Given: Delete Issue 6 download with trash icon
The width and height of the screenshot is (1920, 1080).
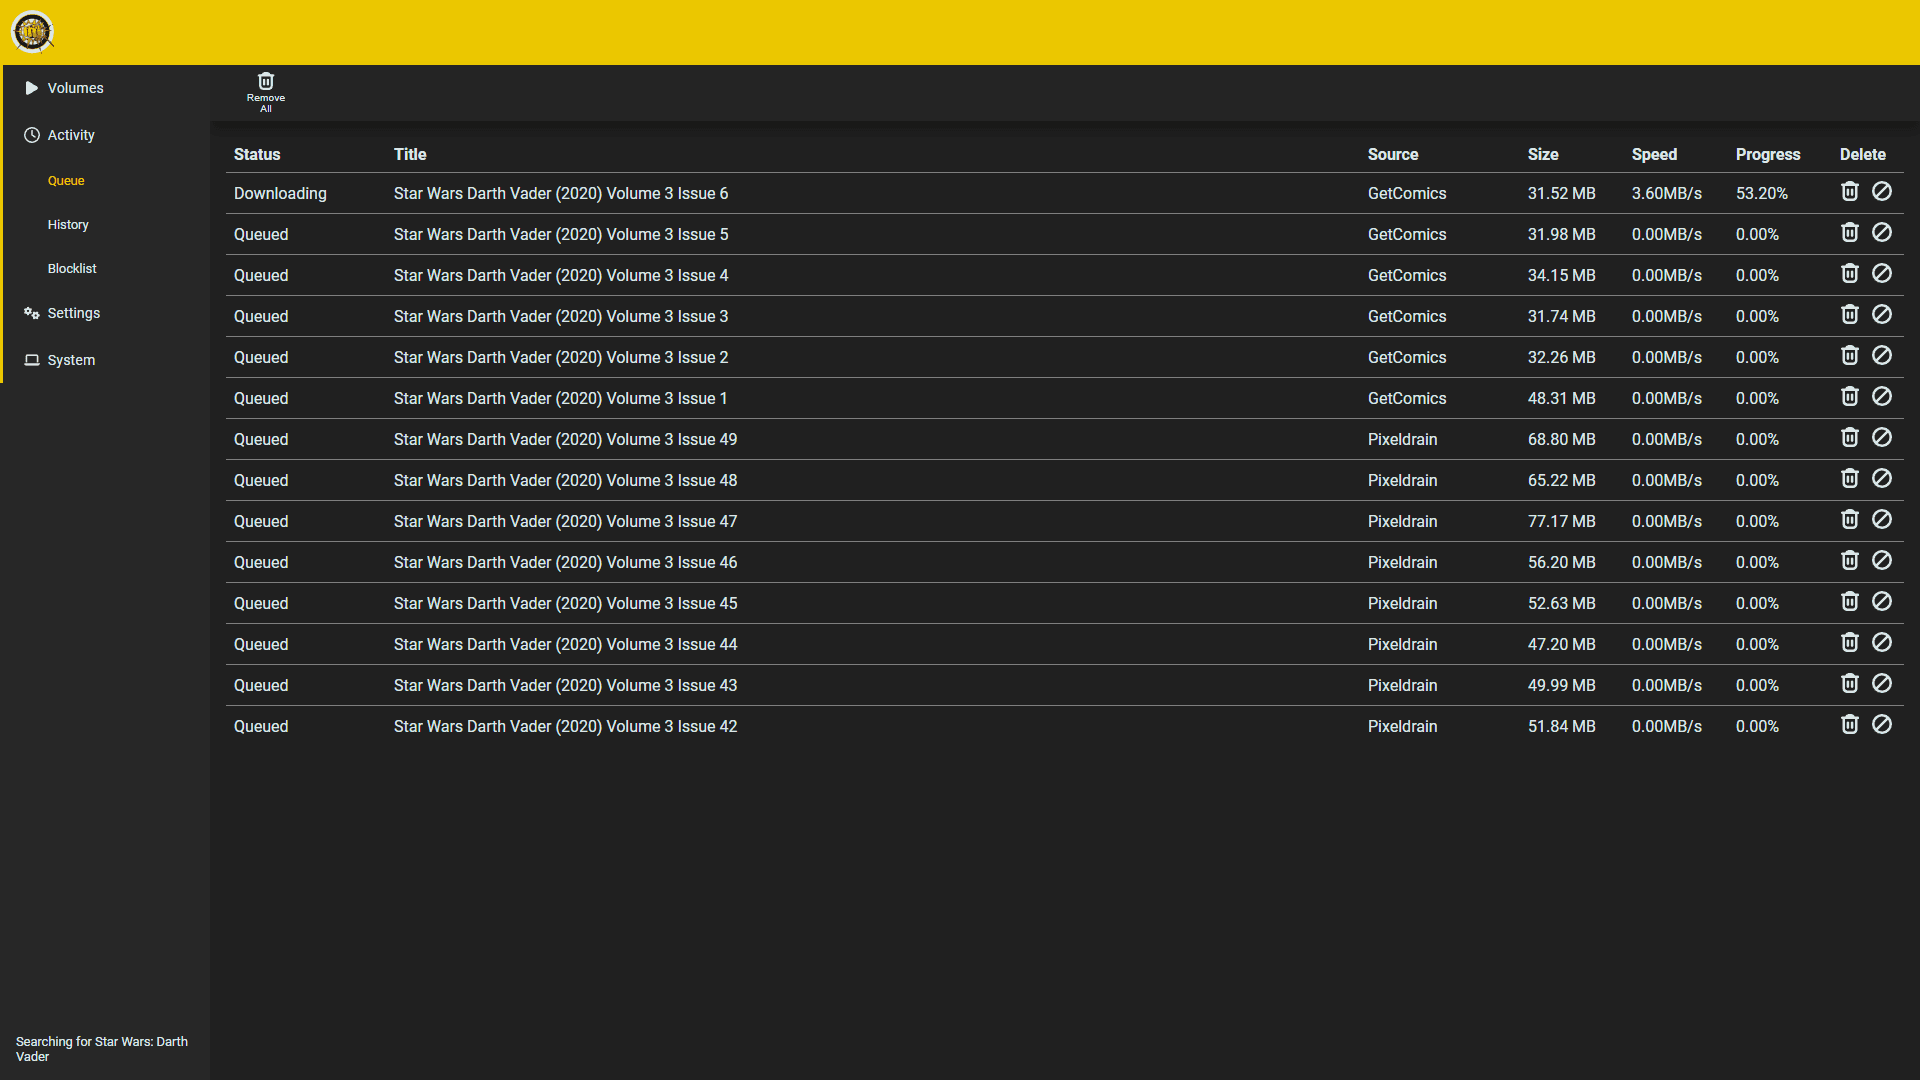Looking at the screenshot, I should tap(1849, 192).
